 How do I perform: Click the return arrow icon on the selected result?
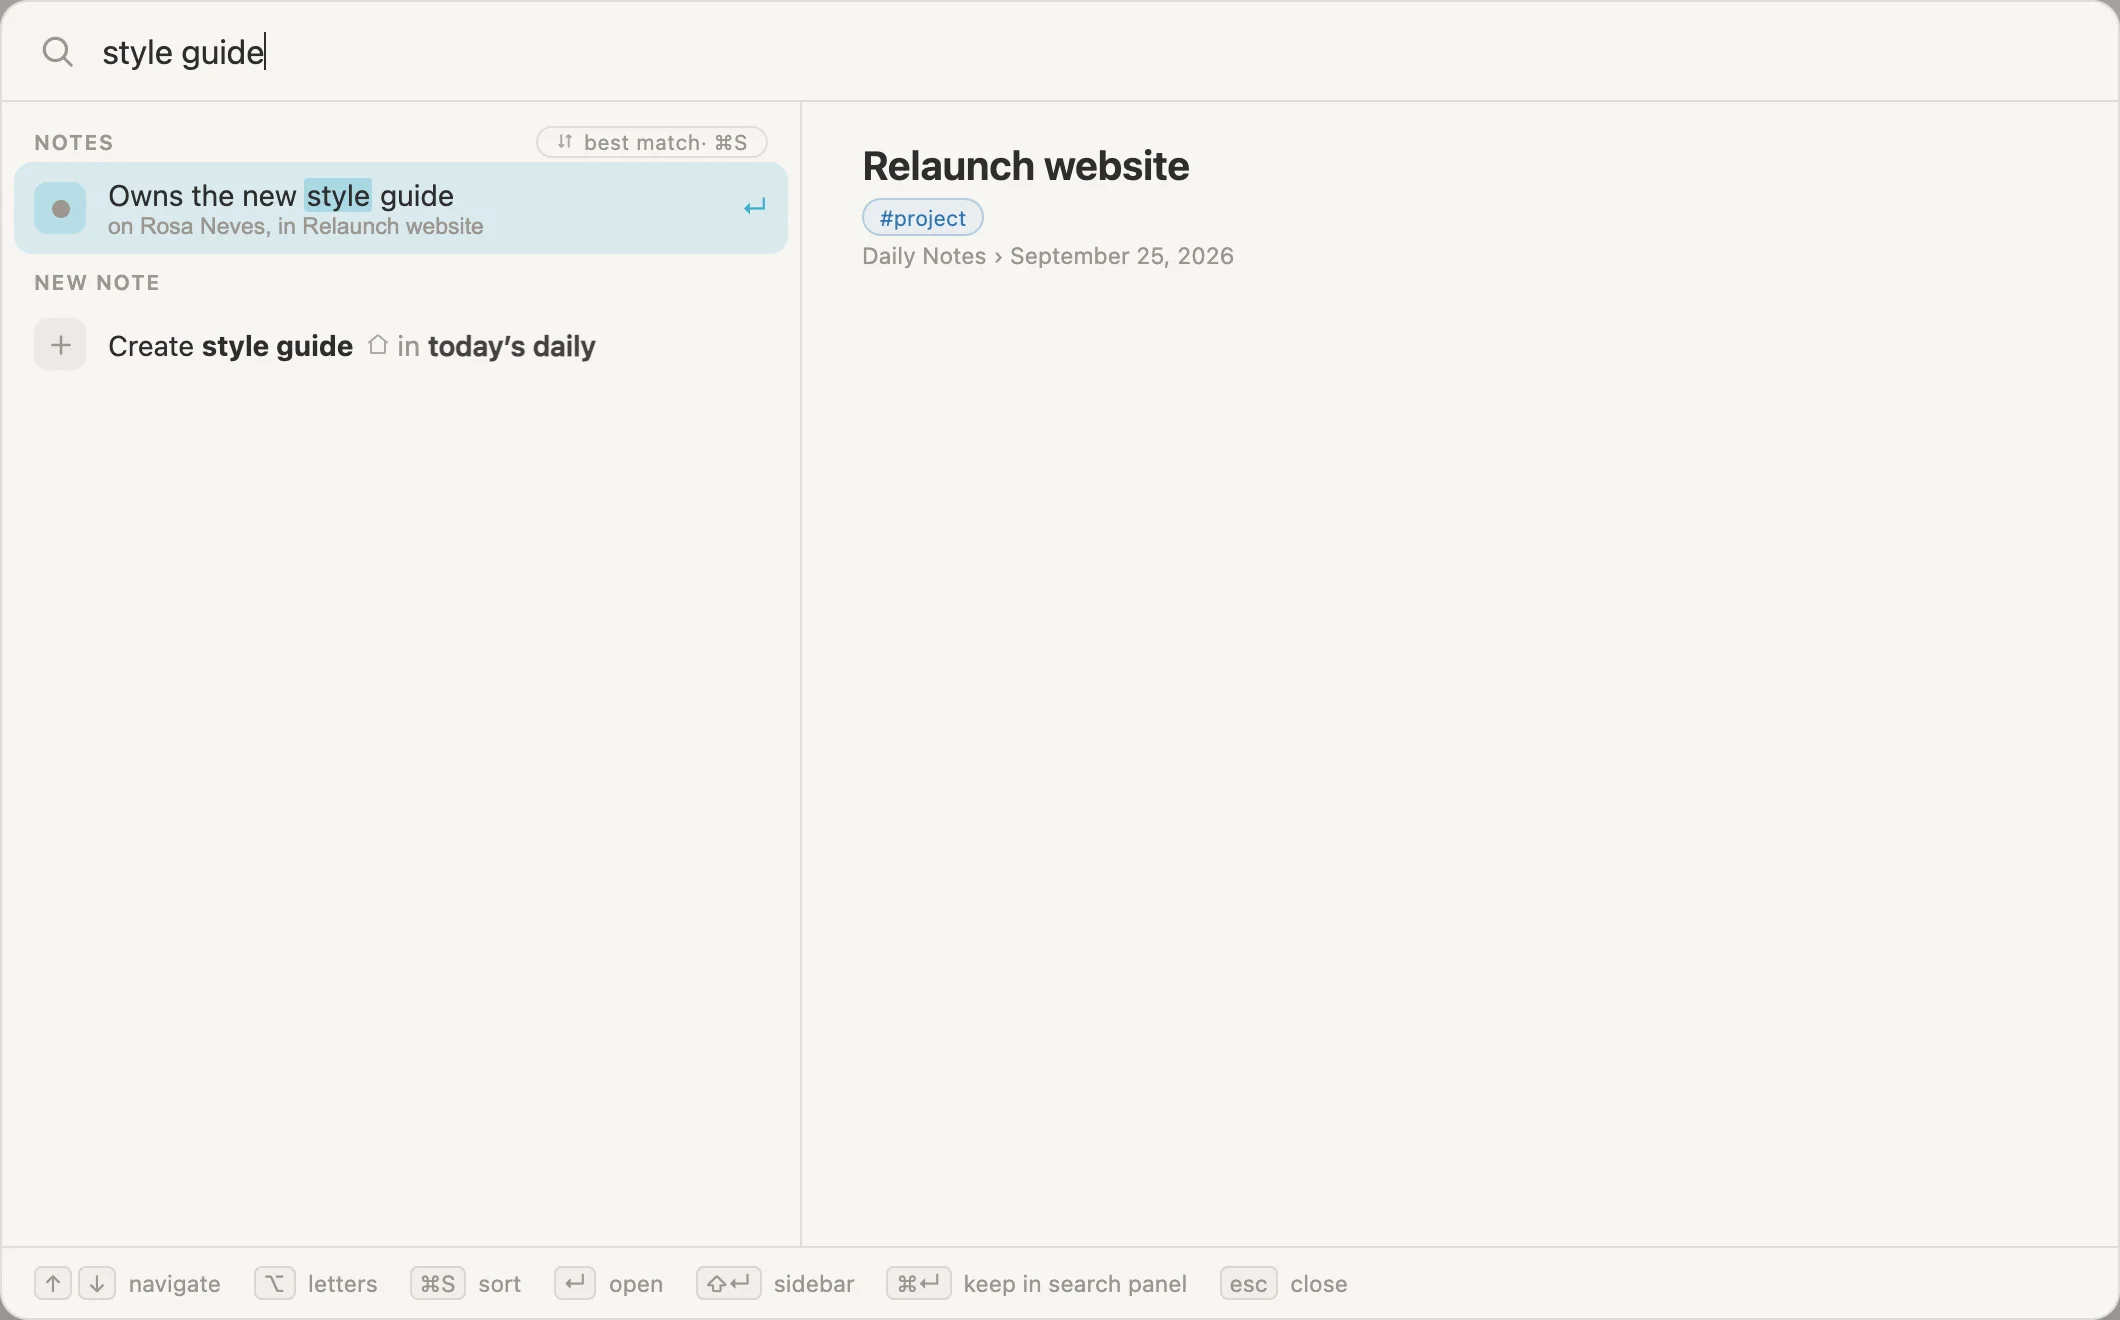[x=755, y=207]
